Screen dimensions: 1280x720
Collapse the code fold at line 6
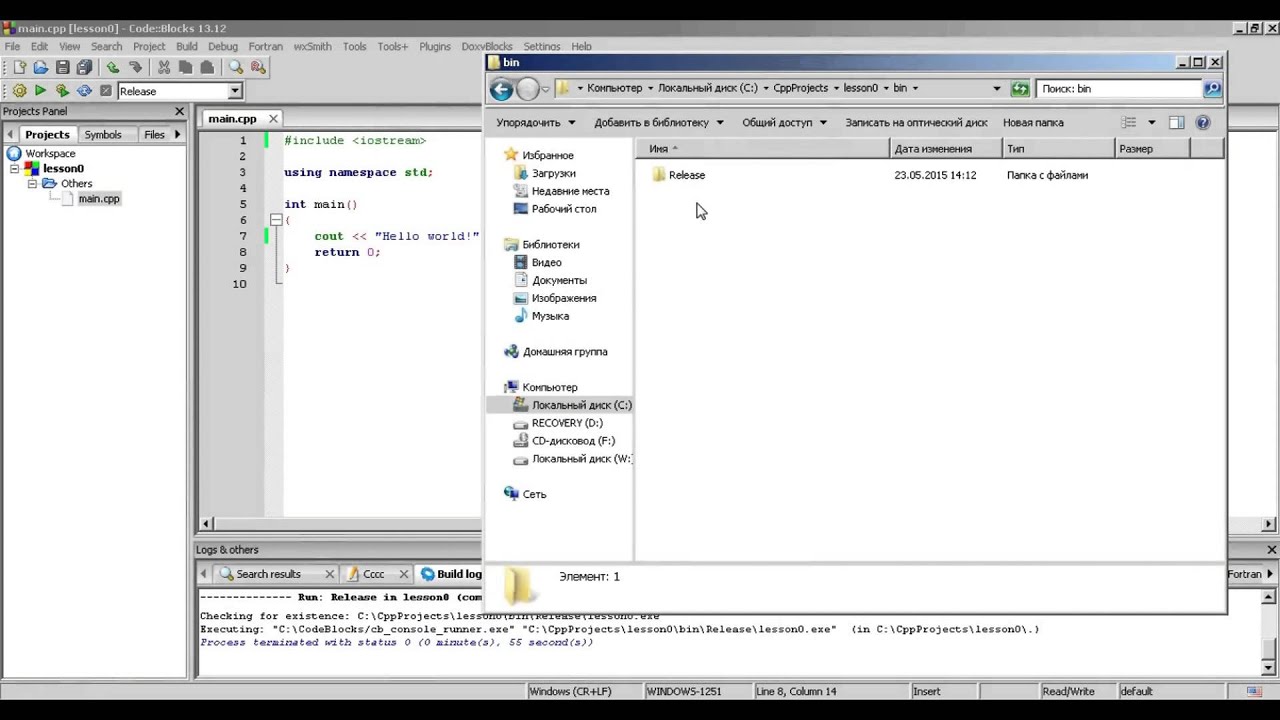[x=275, y=220]
